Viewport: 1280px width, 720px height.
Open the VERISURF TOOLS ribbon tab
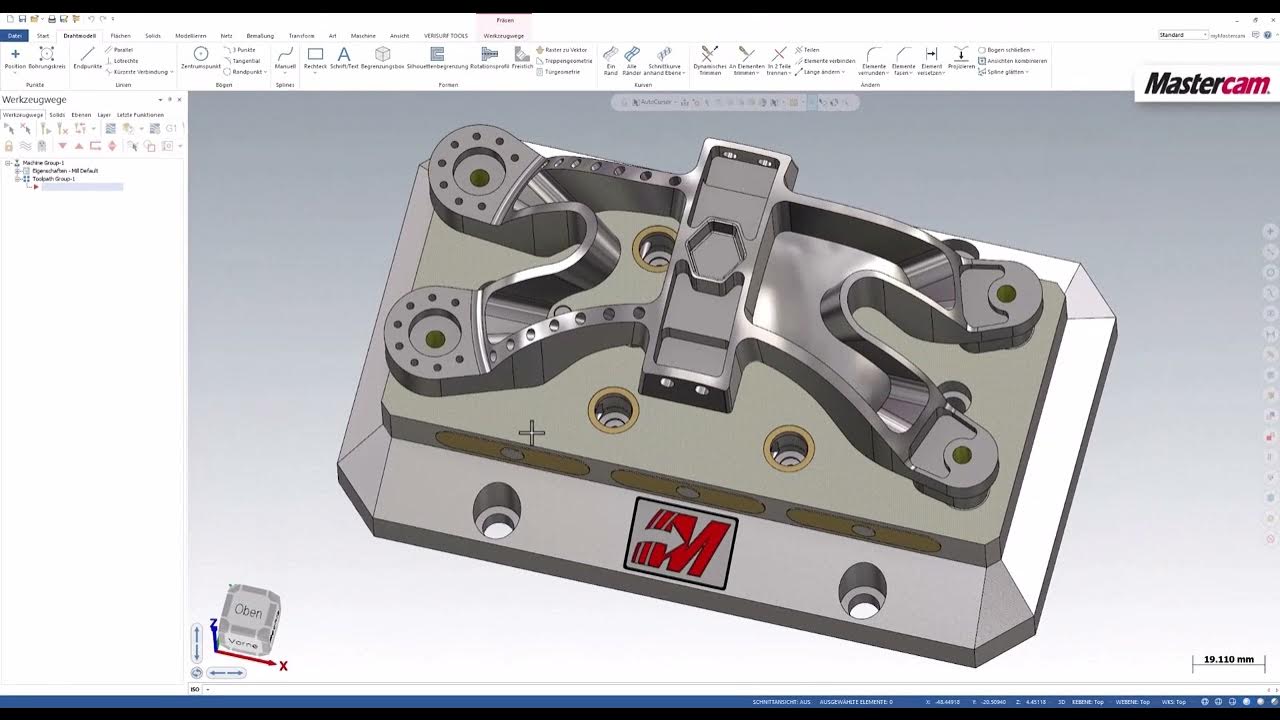click(x=446, y=35)
